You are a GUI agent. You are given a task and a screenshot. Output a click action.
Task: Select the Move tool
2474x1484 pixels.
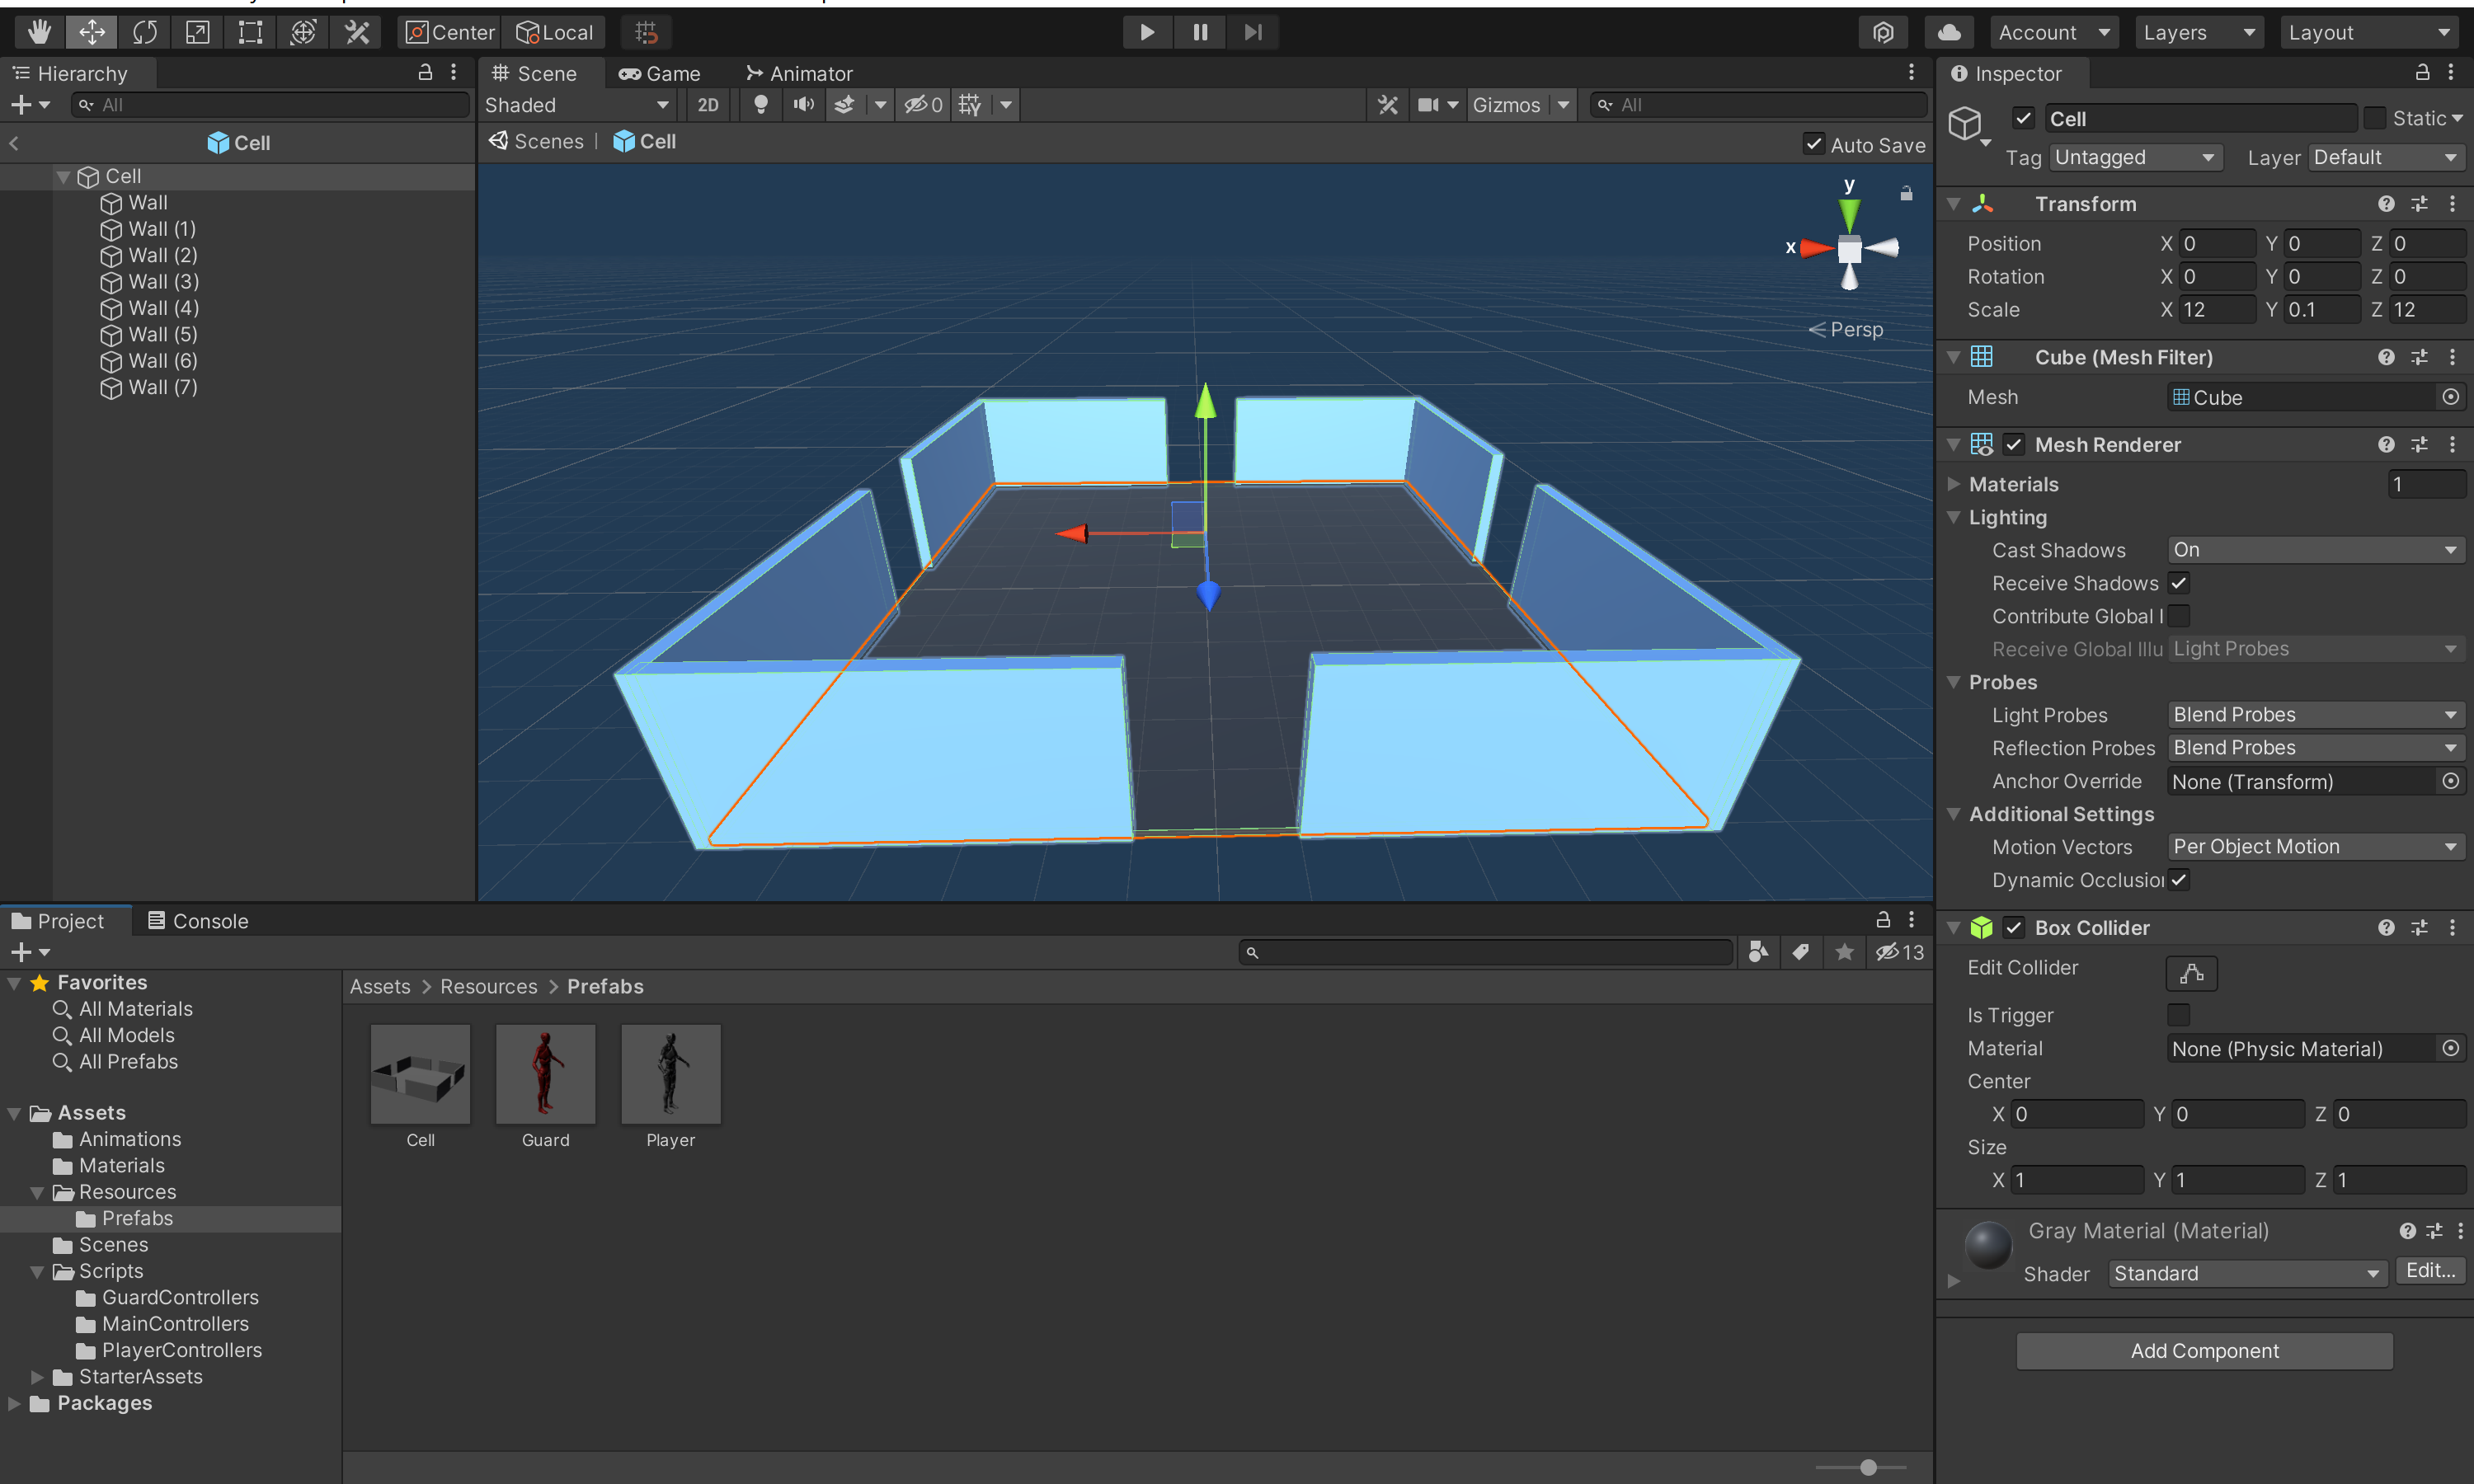pos(92,32)
